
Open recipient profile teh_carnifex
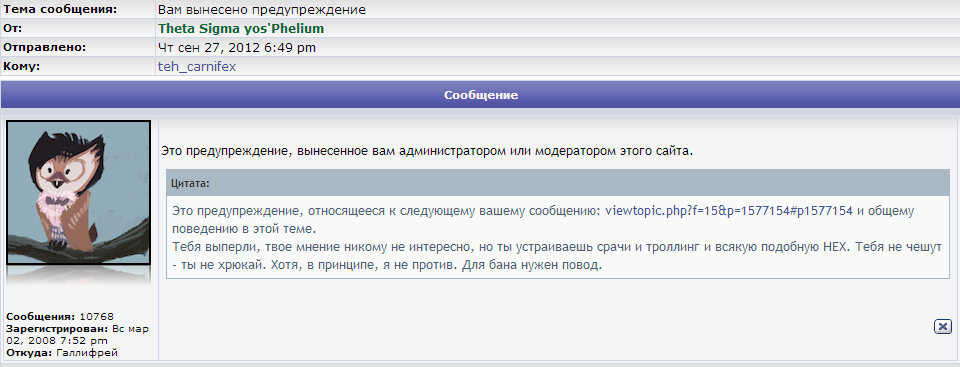pyautogui.click(x=197, y=67)
